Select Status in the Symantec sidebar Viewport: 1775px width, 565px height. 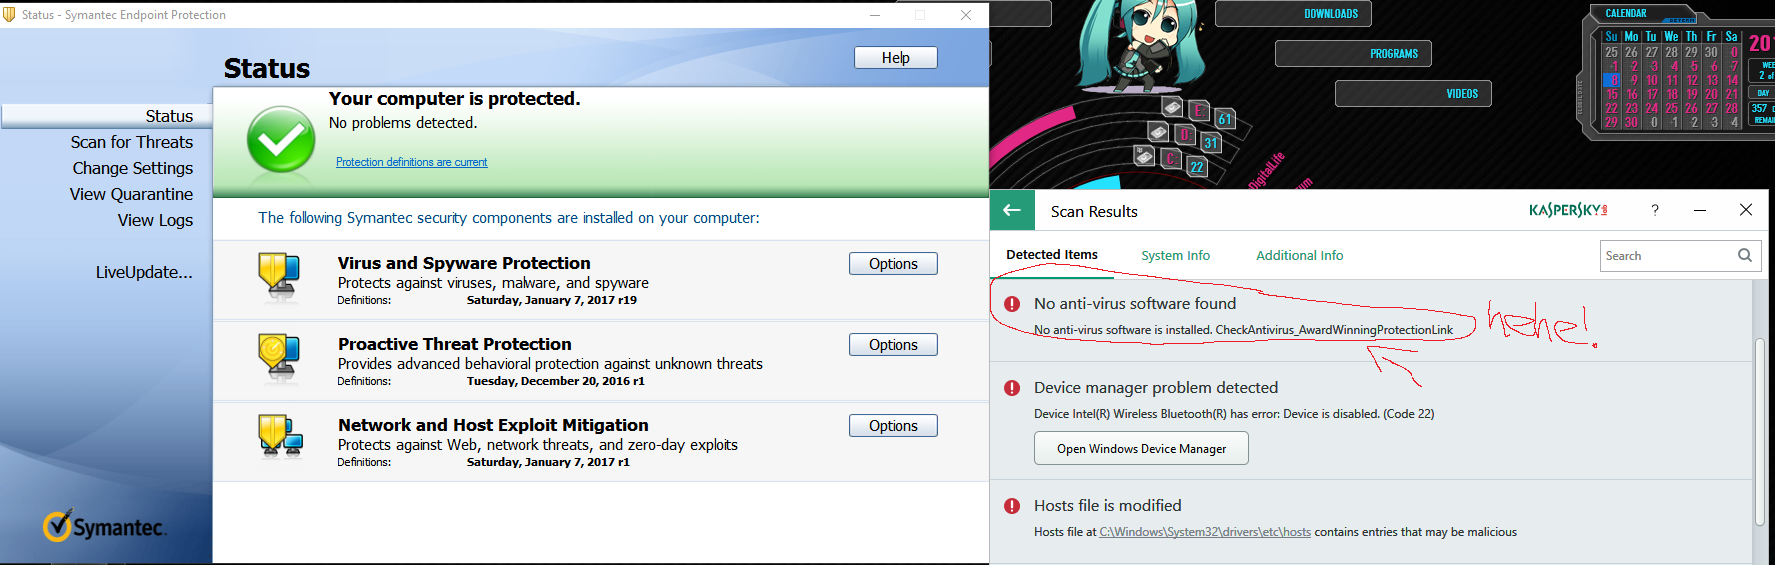point(169,116)
